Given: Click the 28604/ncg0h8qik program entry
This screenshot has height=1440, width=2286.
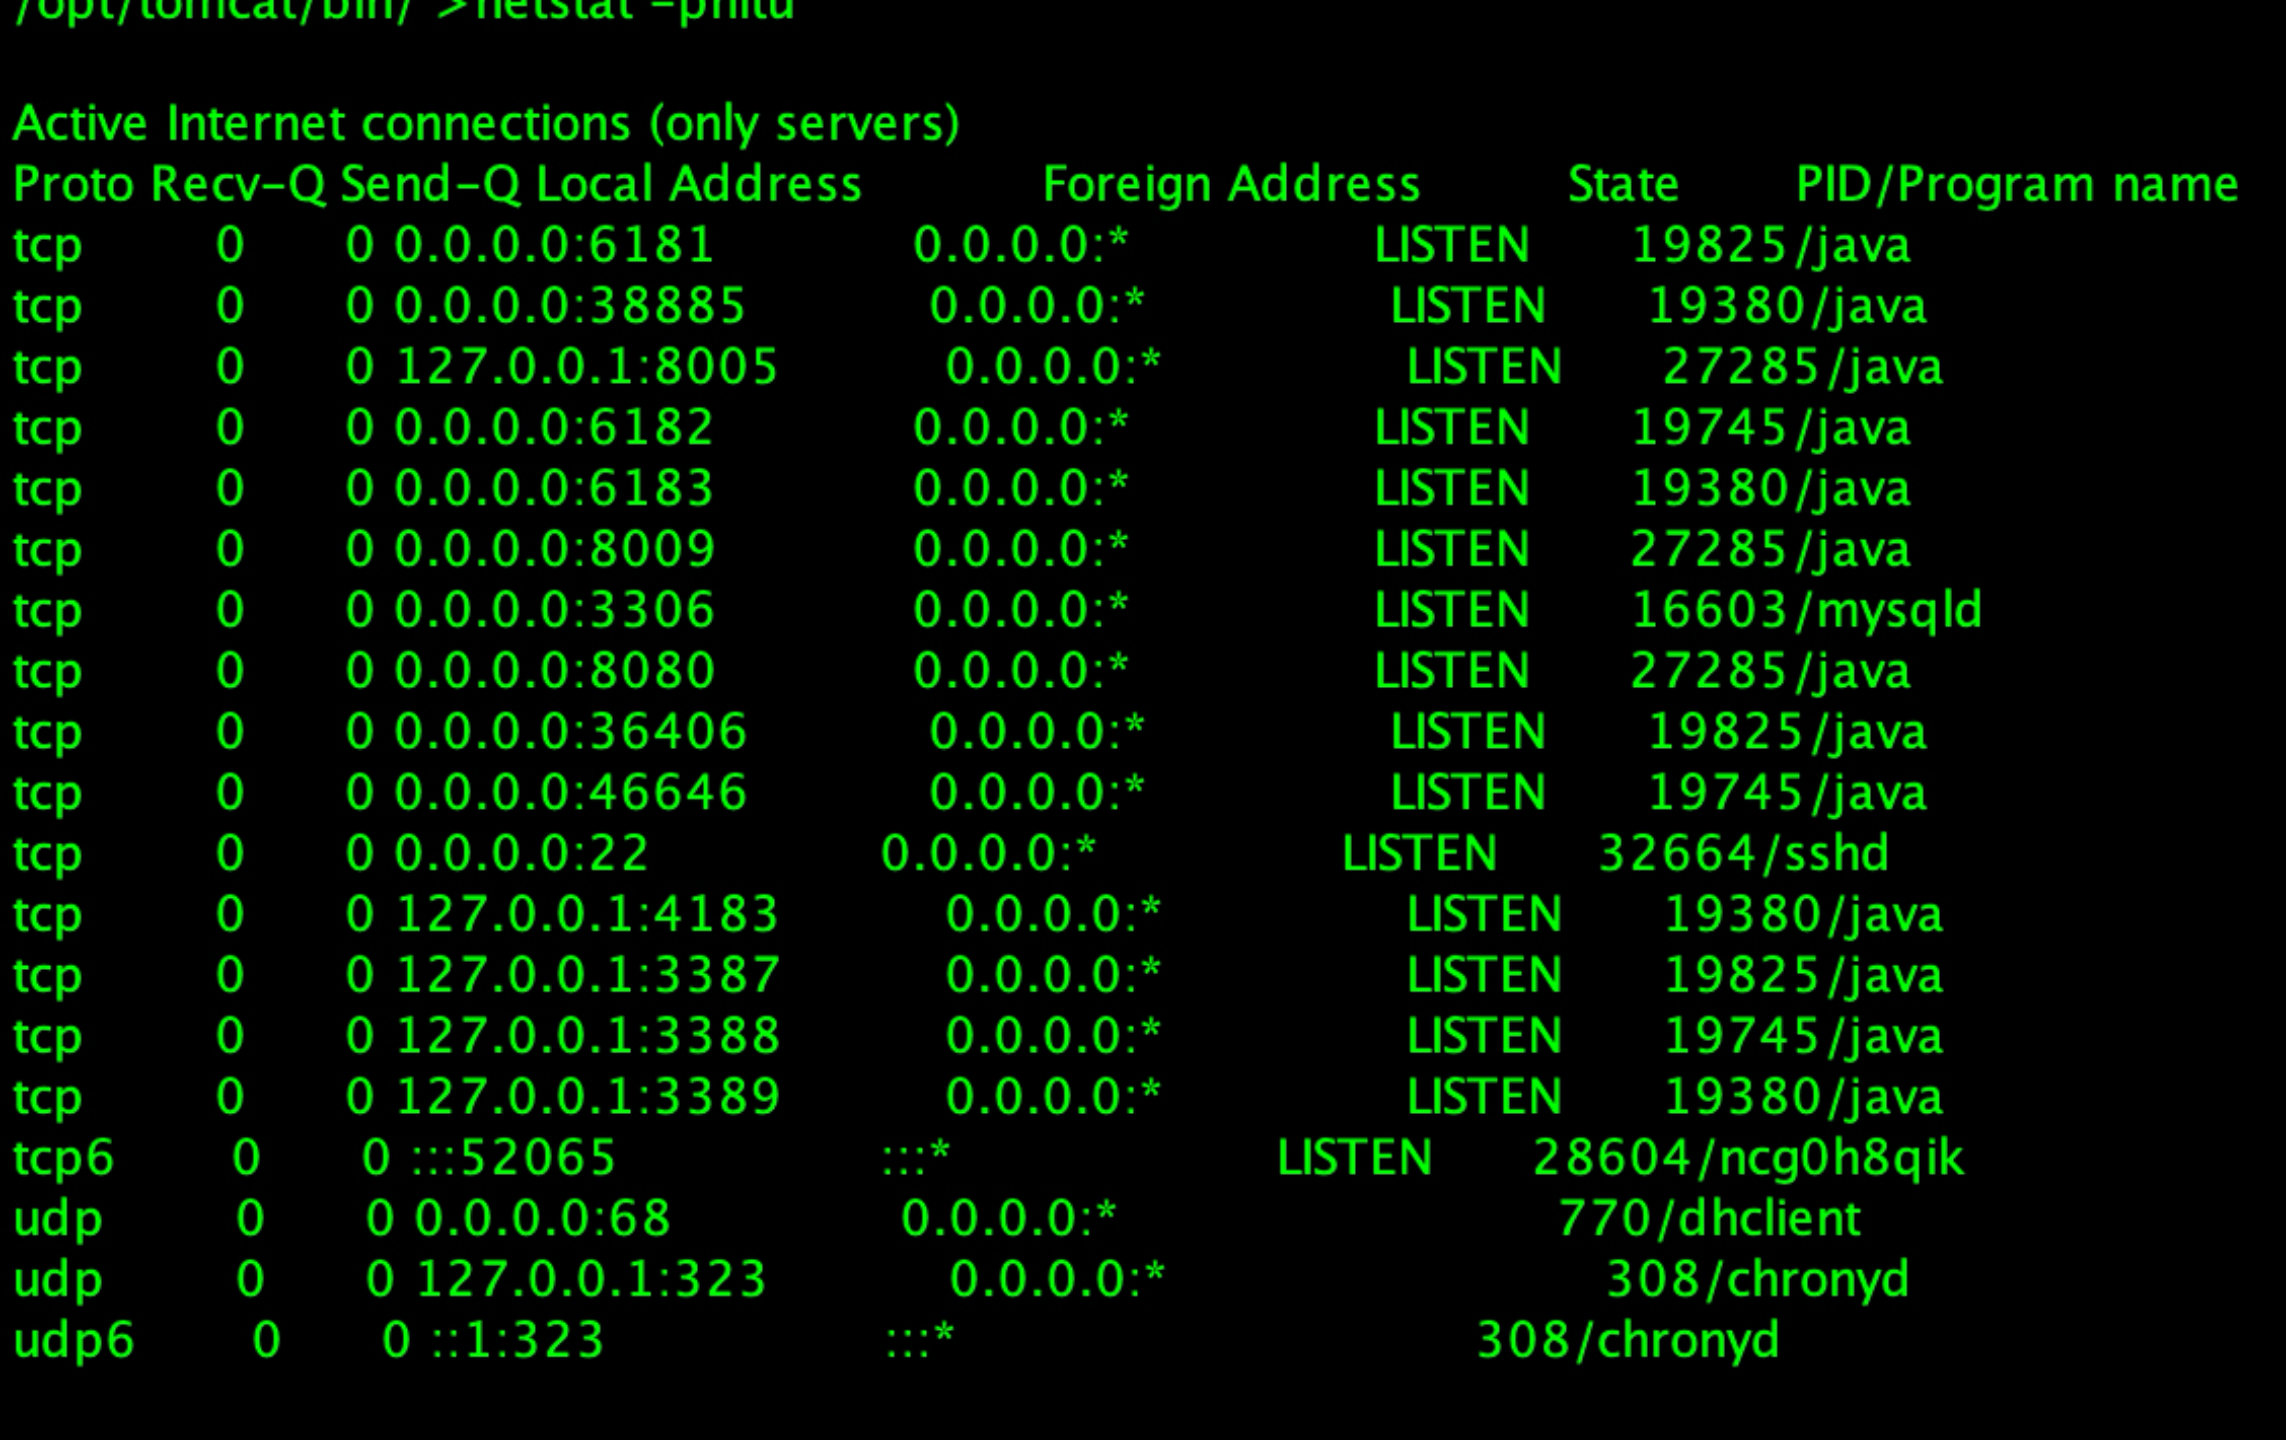Looking at the screenshot, I should pos(1748,1158).
